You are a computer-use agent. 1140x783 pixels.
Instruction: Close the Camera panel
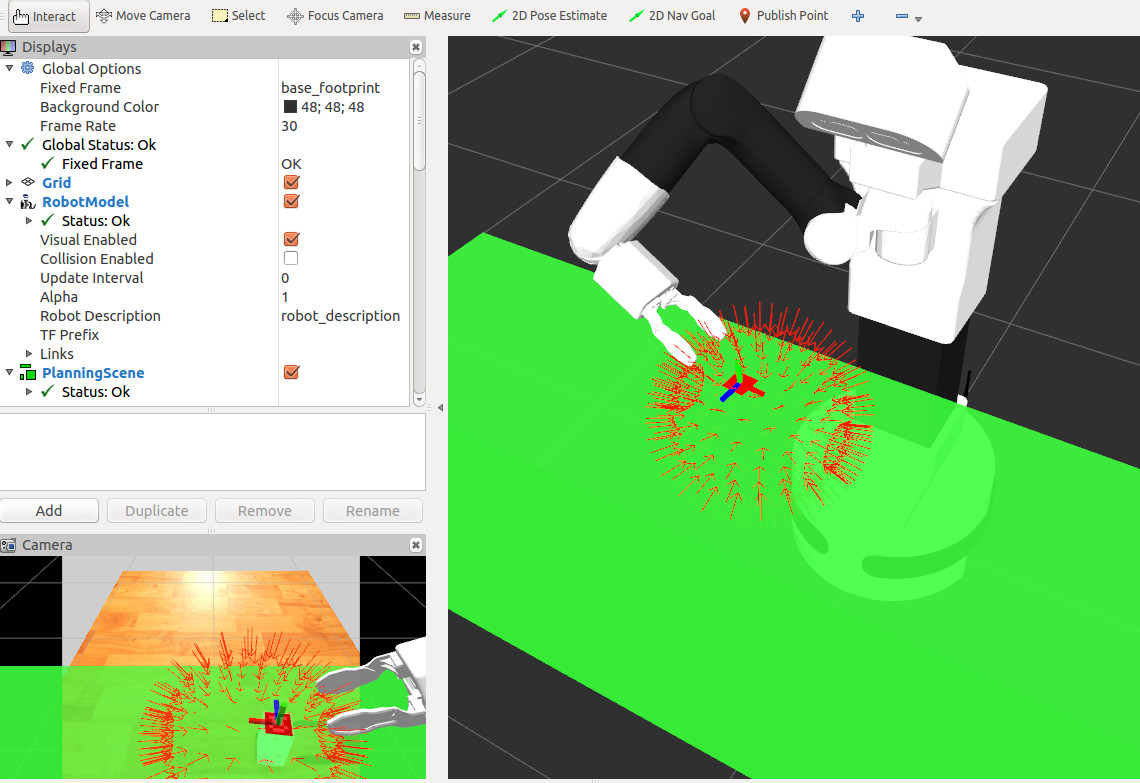pos(416,545)
